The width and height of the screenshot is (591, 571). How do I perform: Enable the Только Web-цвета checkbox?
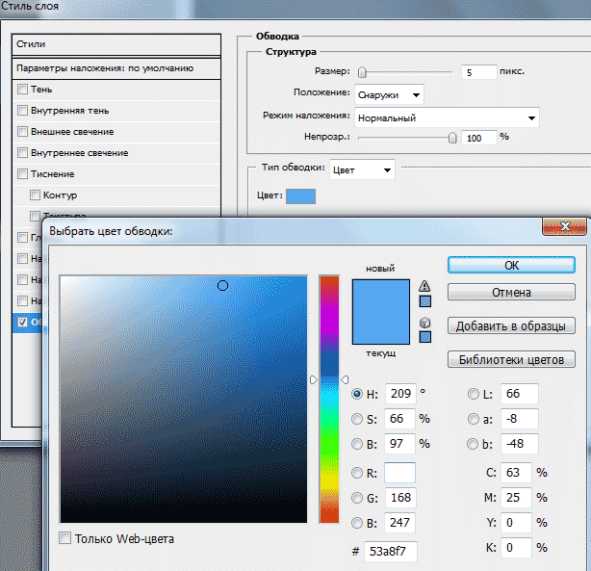tap(65, 537)
